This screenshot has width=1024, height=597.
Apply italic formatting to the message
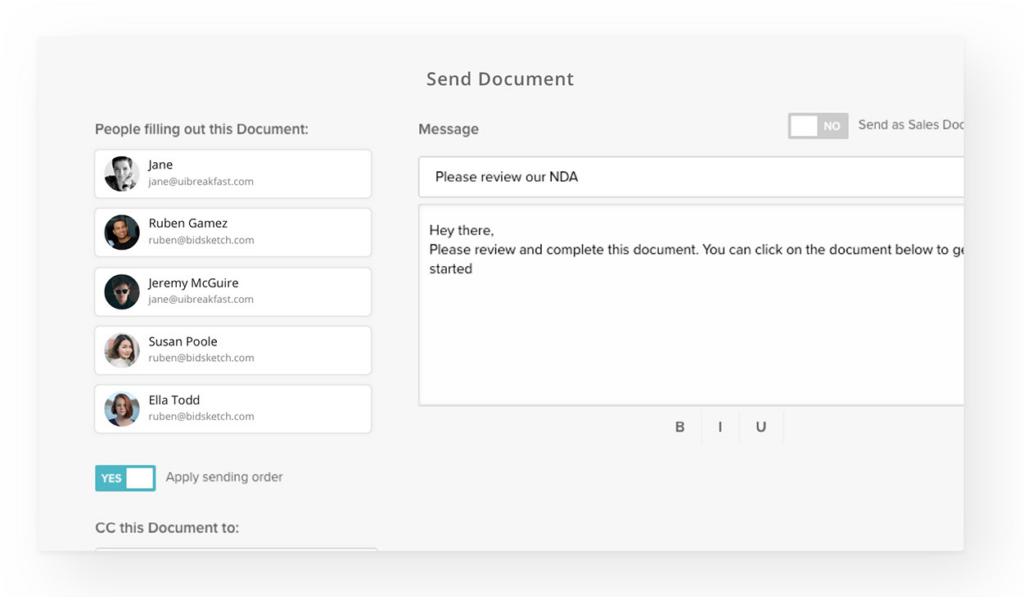720,427
